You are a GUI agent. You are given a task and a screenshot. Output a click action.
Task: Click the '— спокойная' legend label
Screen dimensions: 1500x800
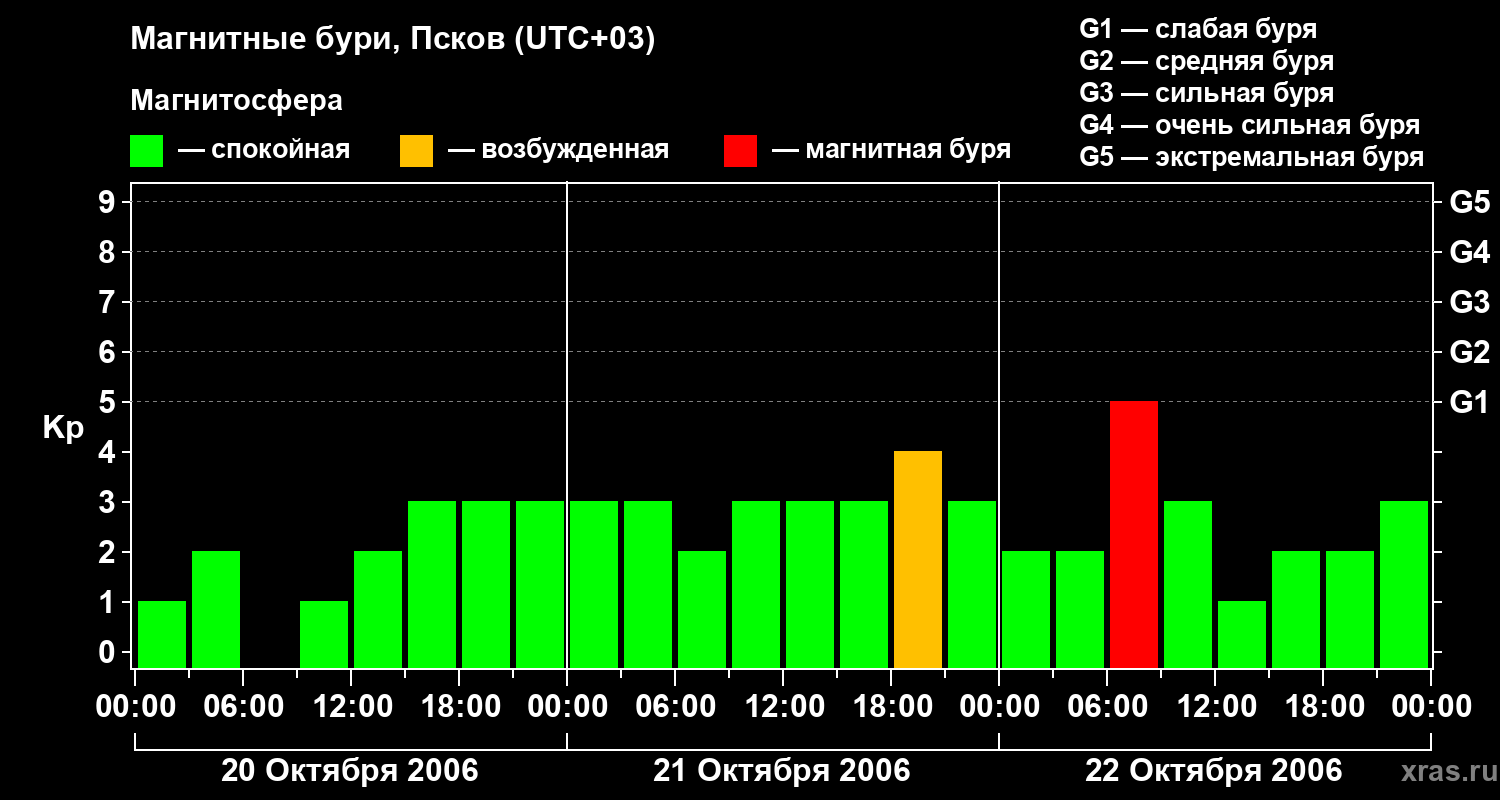click(x=264, y=151)
